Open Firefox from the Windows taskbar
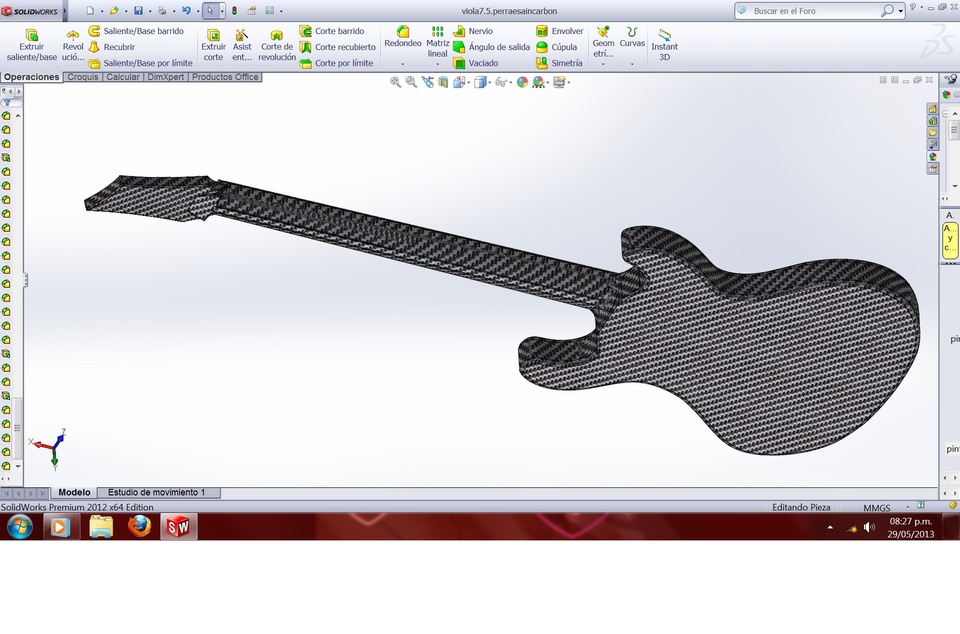Image resolution: width=960 pixels, height=634 pixels. tap(140, 526)
